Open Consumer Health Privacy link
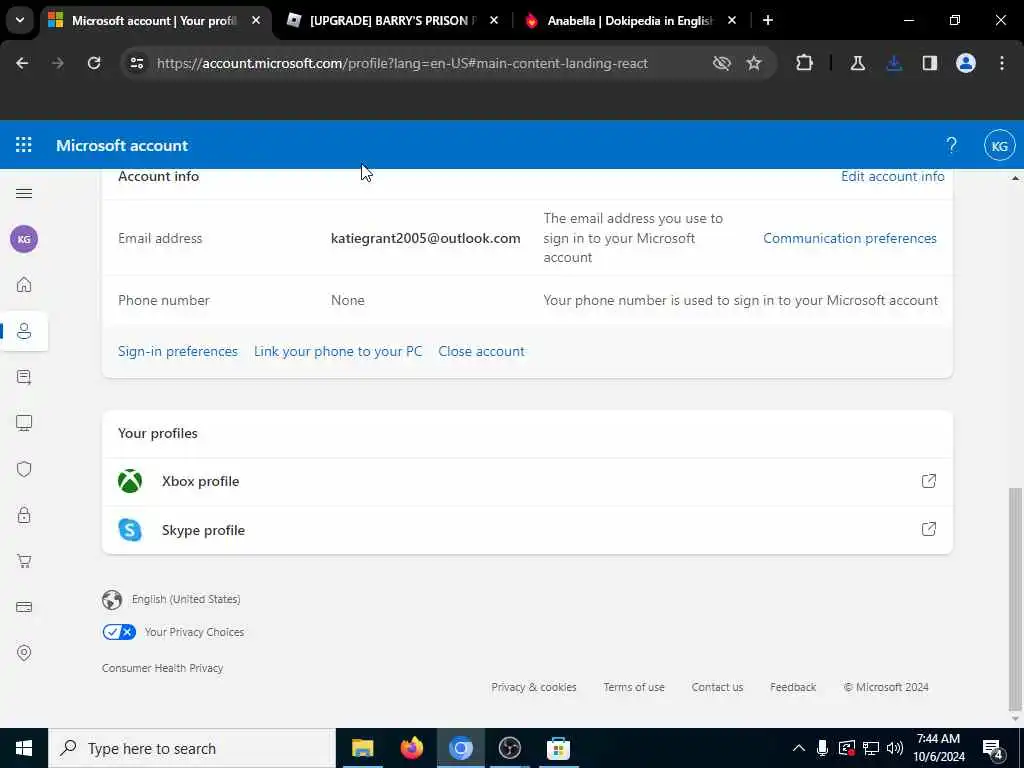The image size is (1024, 768). pos(163,668)
